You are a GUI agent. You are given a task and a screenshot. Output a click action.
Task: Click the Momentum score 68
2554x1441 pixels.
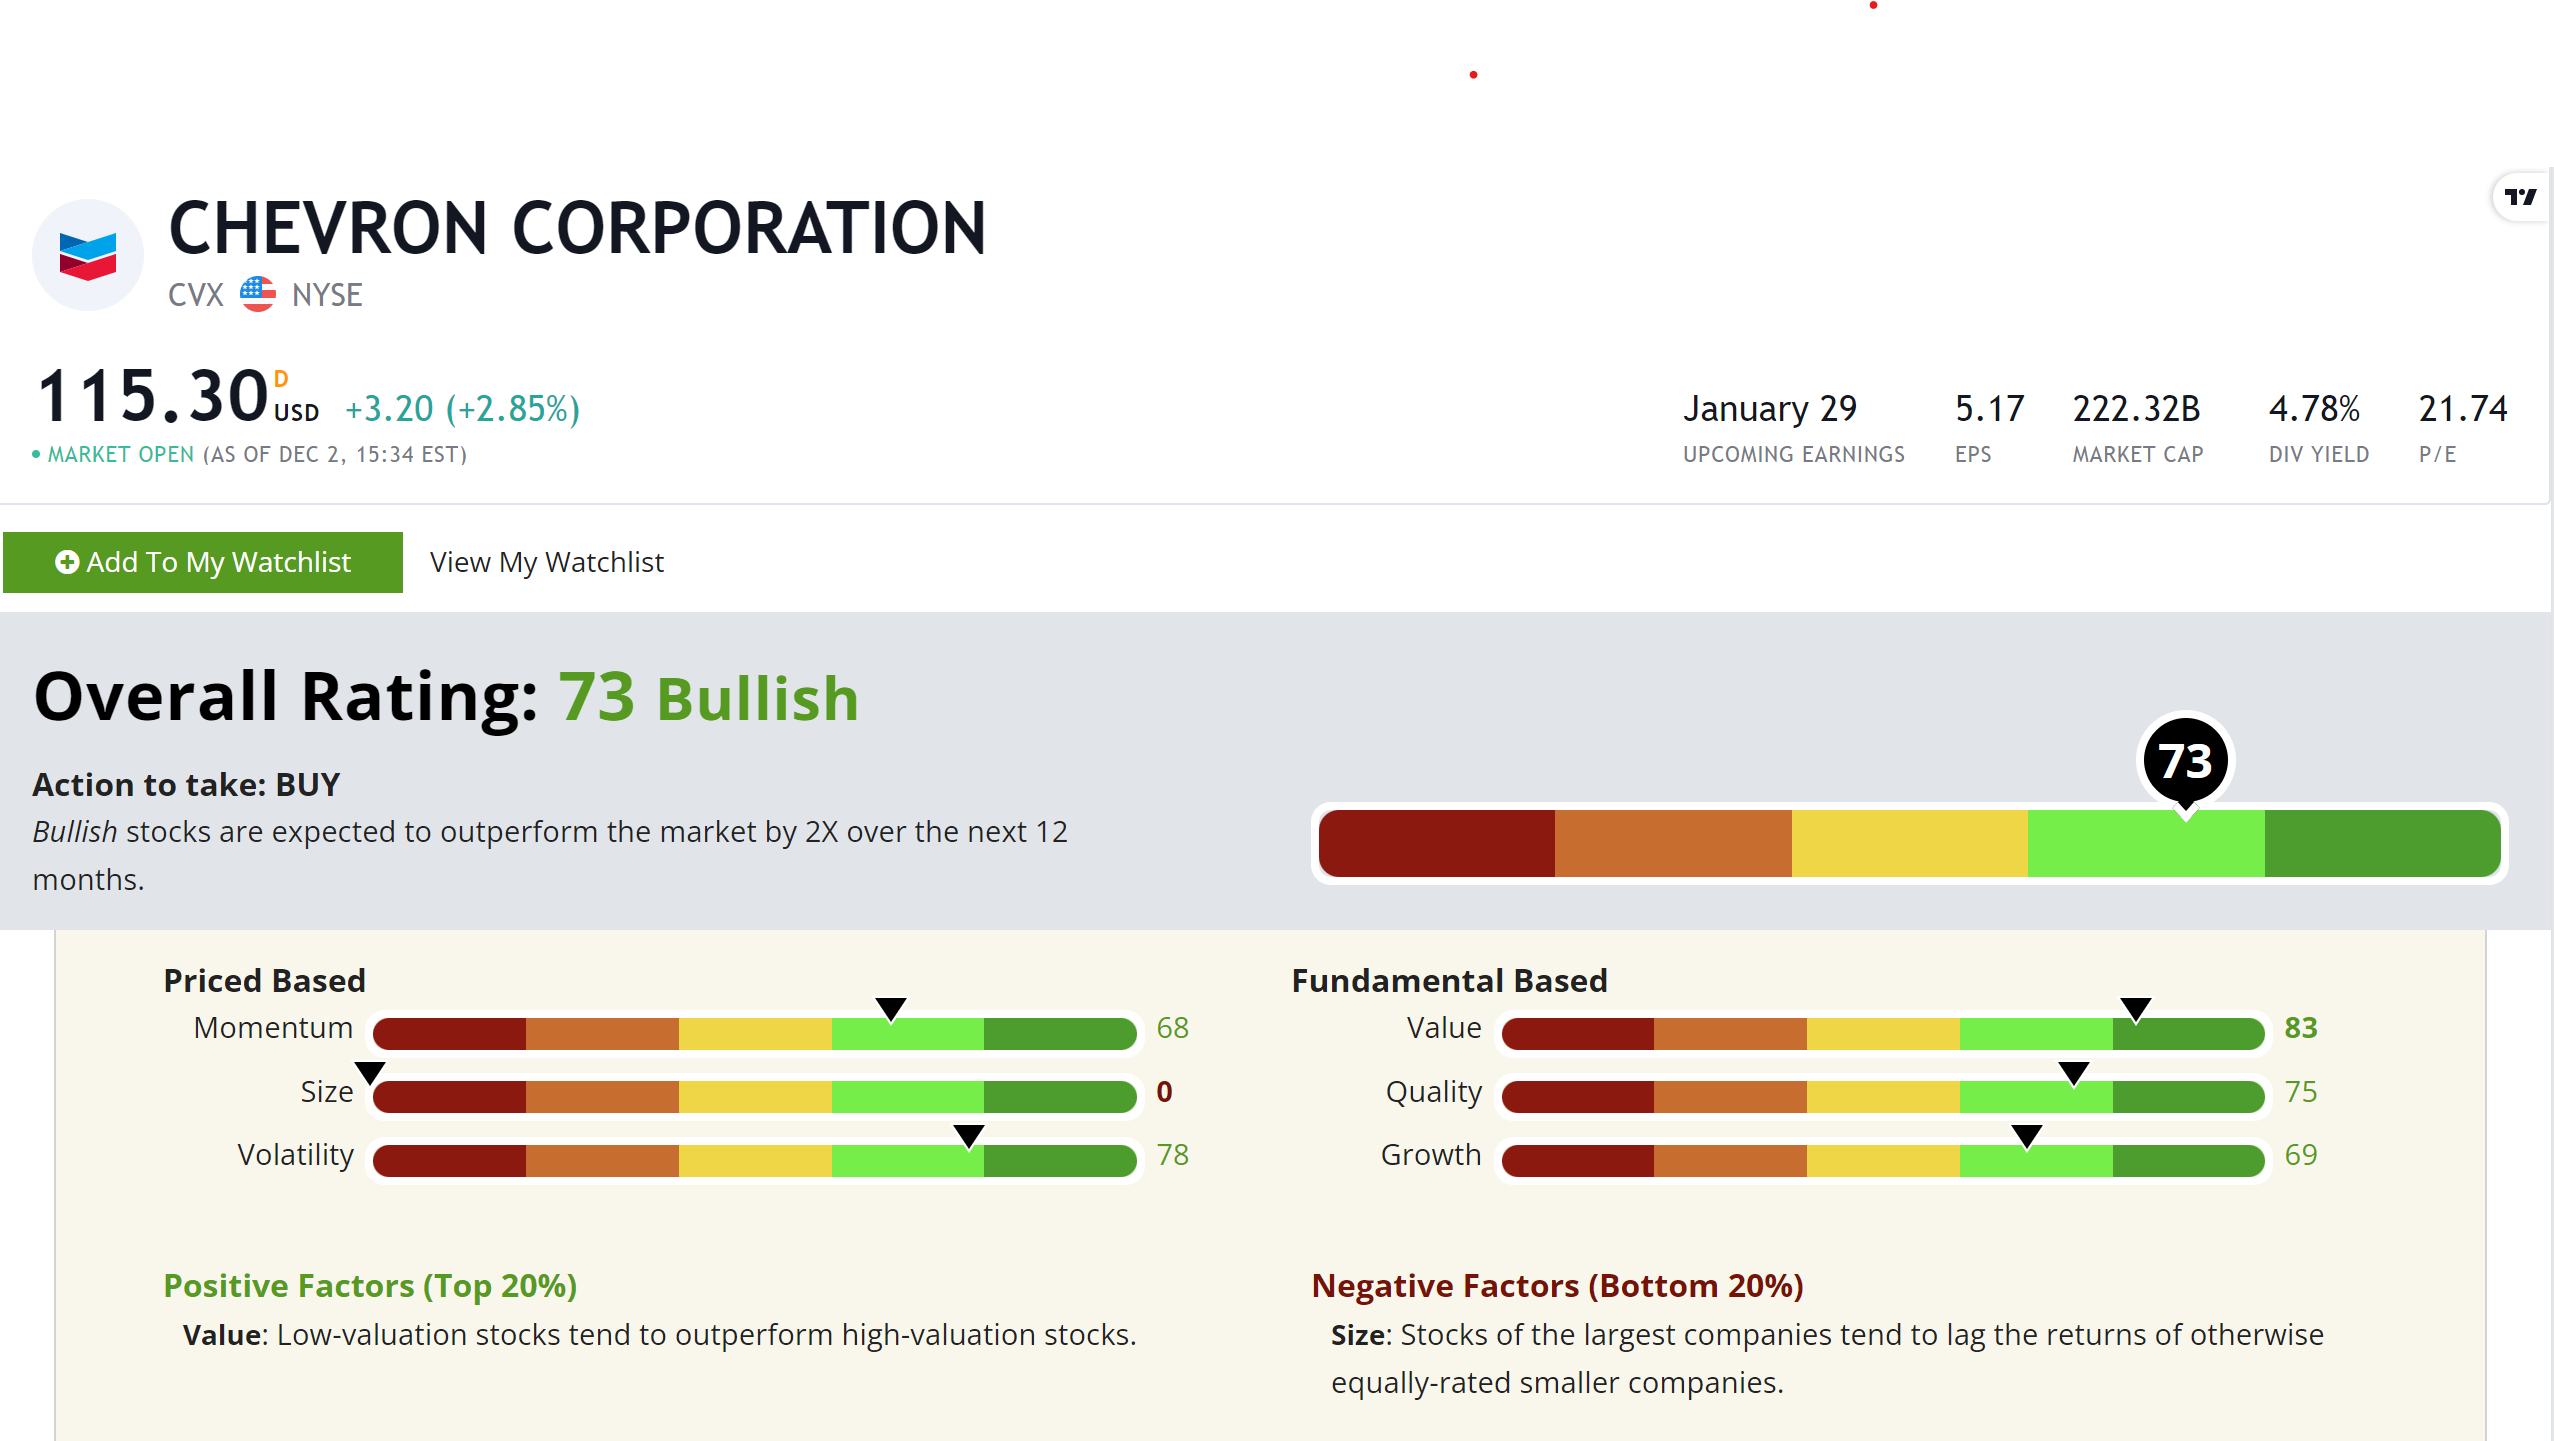click(x=1173, y=1028)
